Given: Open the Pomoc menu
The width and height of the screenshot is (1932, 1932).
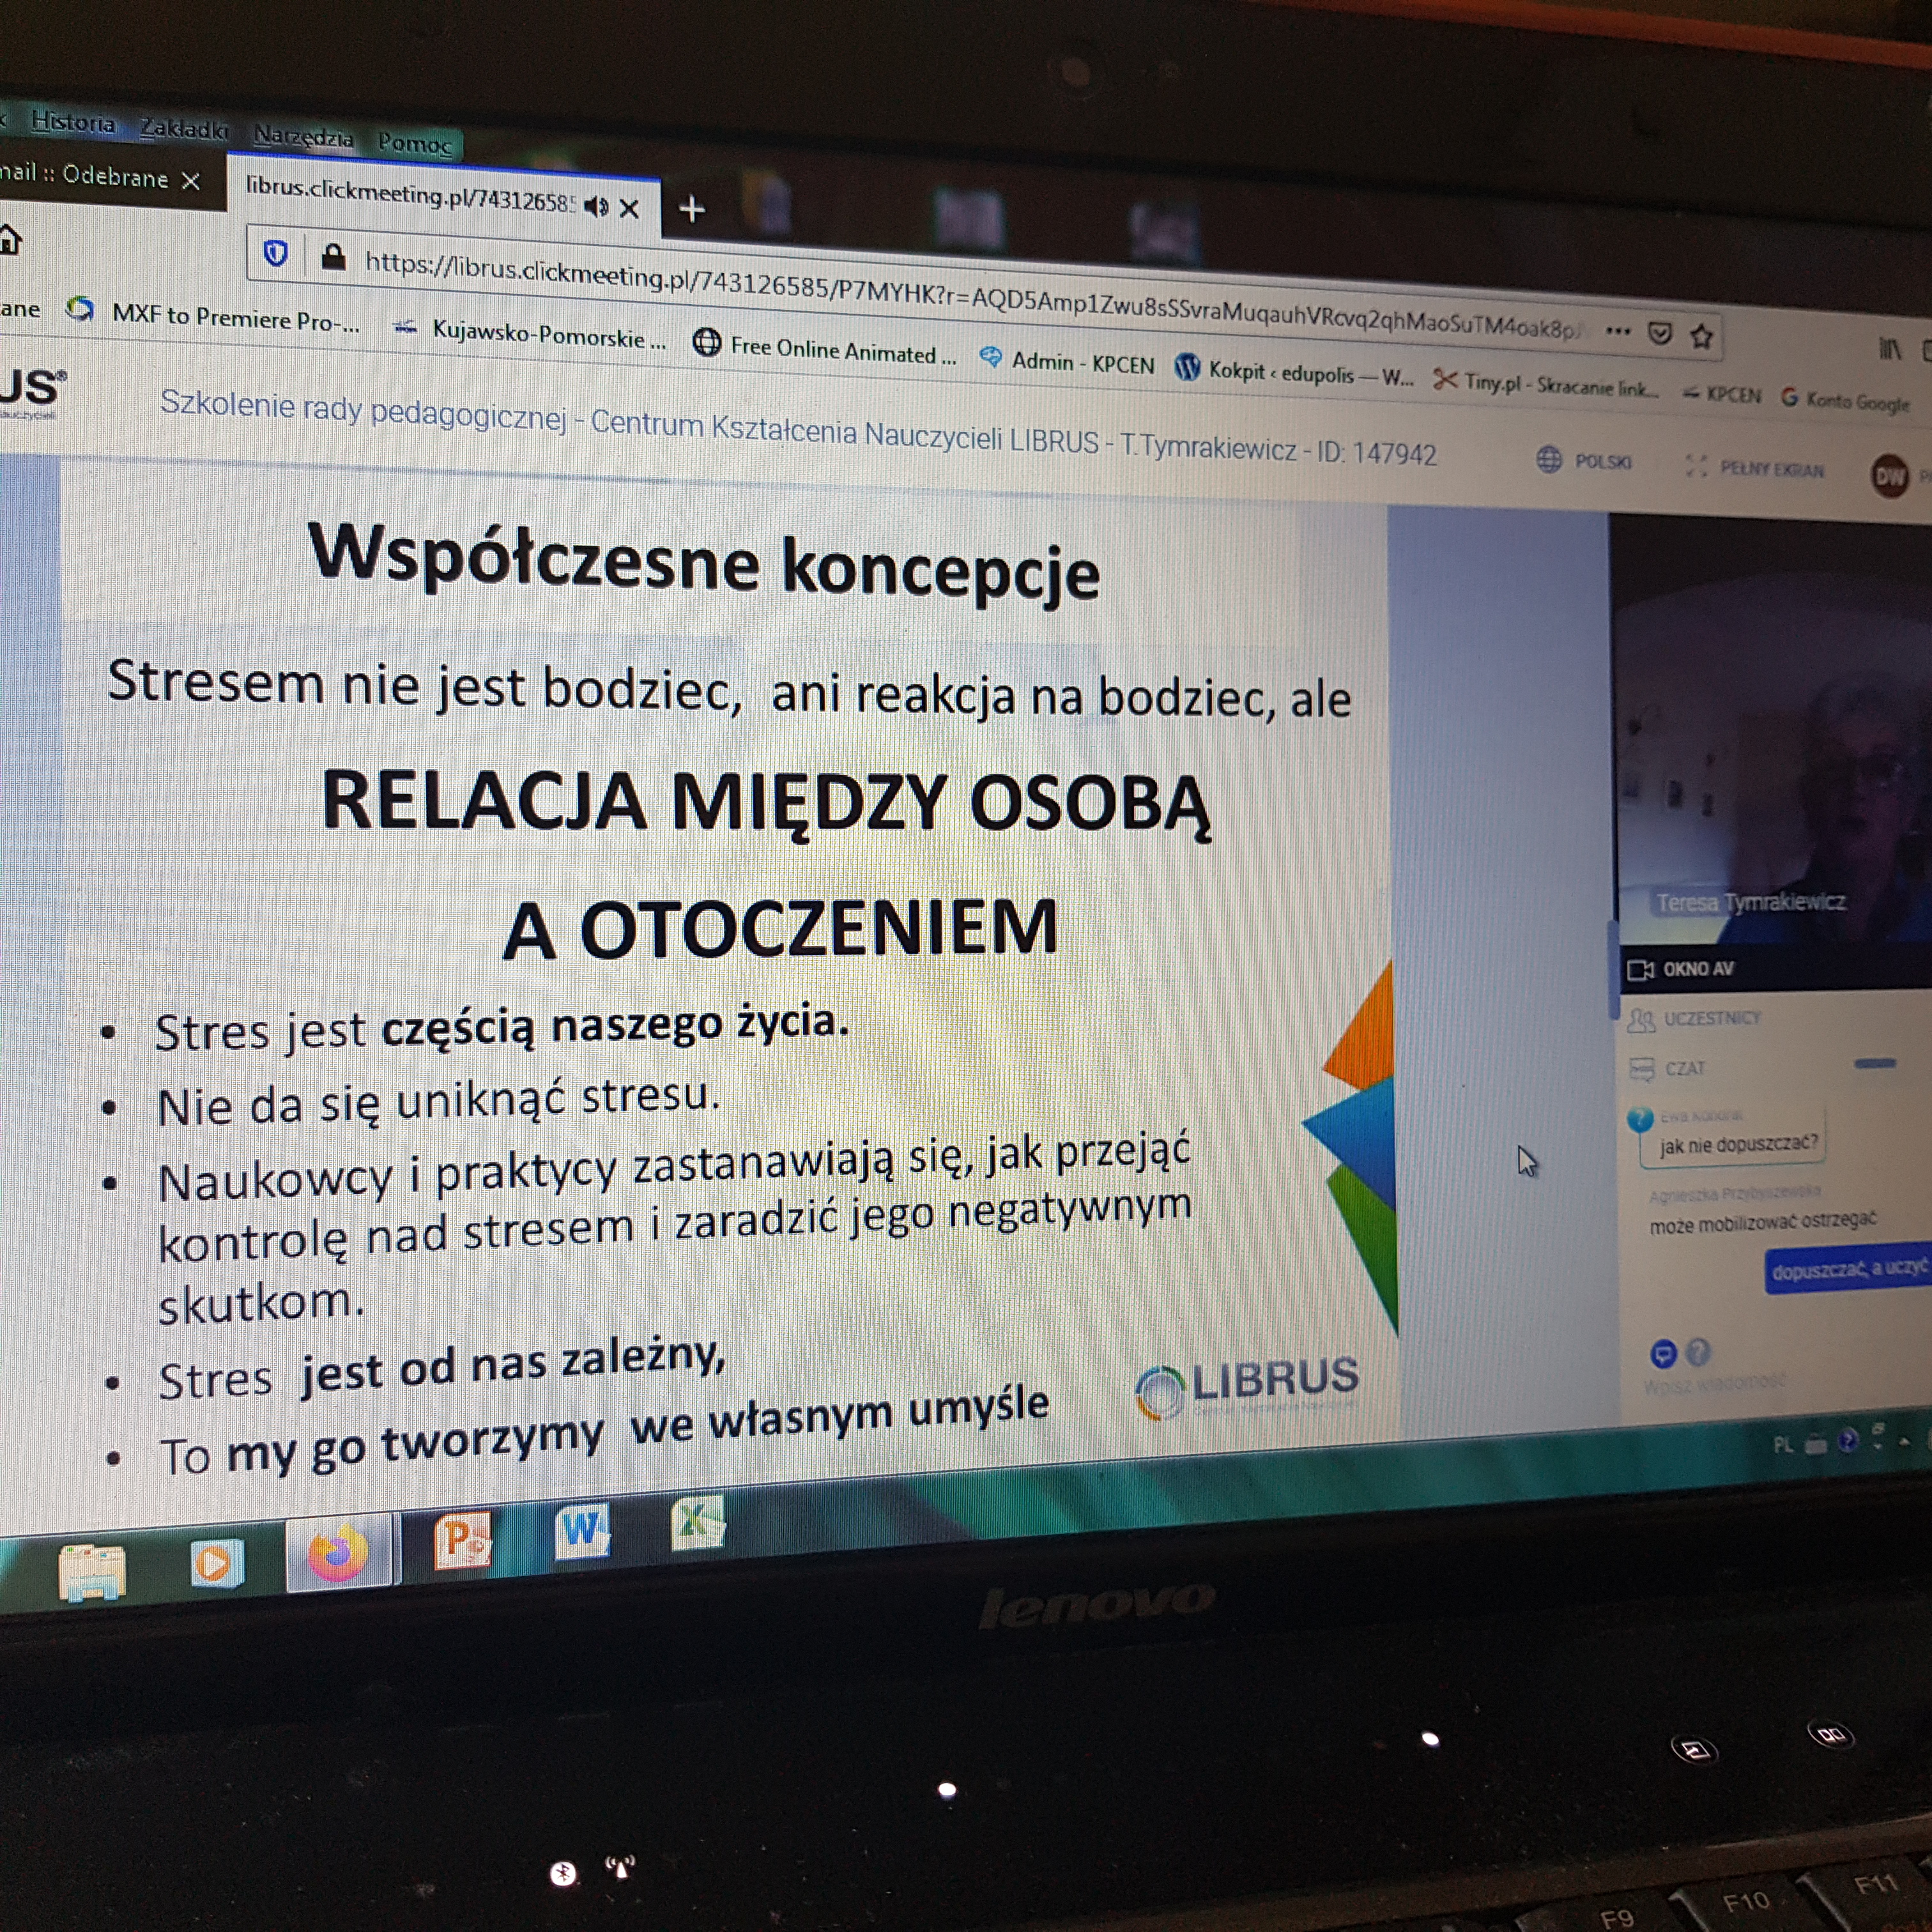Looking at the screenshot, I should click(414, 143).
